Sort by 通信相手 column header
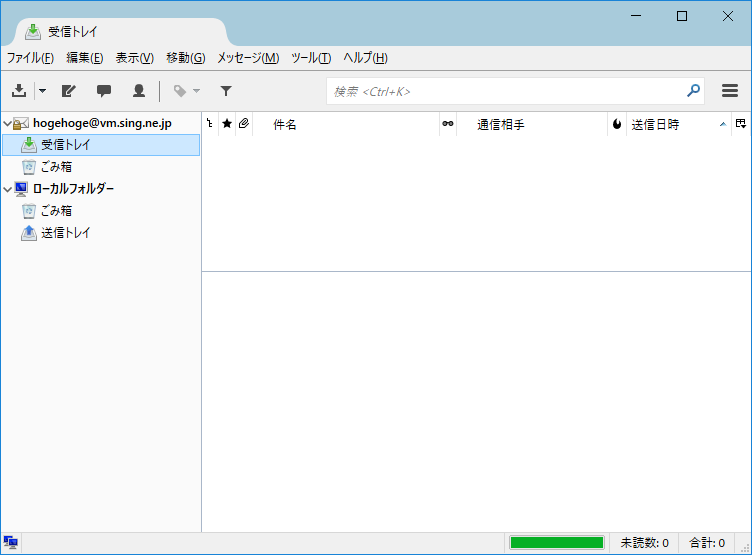 (532, 124)
